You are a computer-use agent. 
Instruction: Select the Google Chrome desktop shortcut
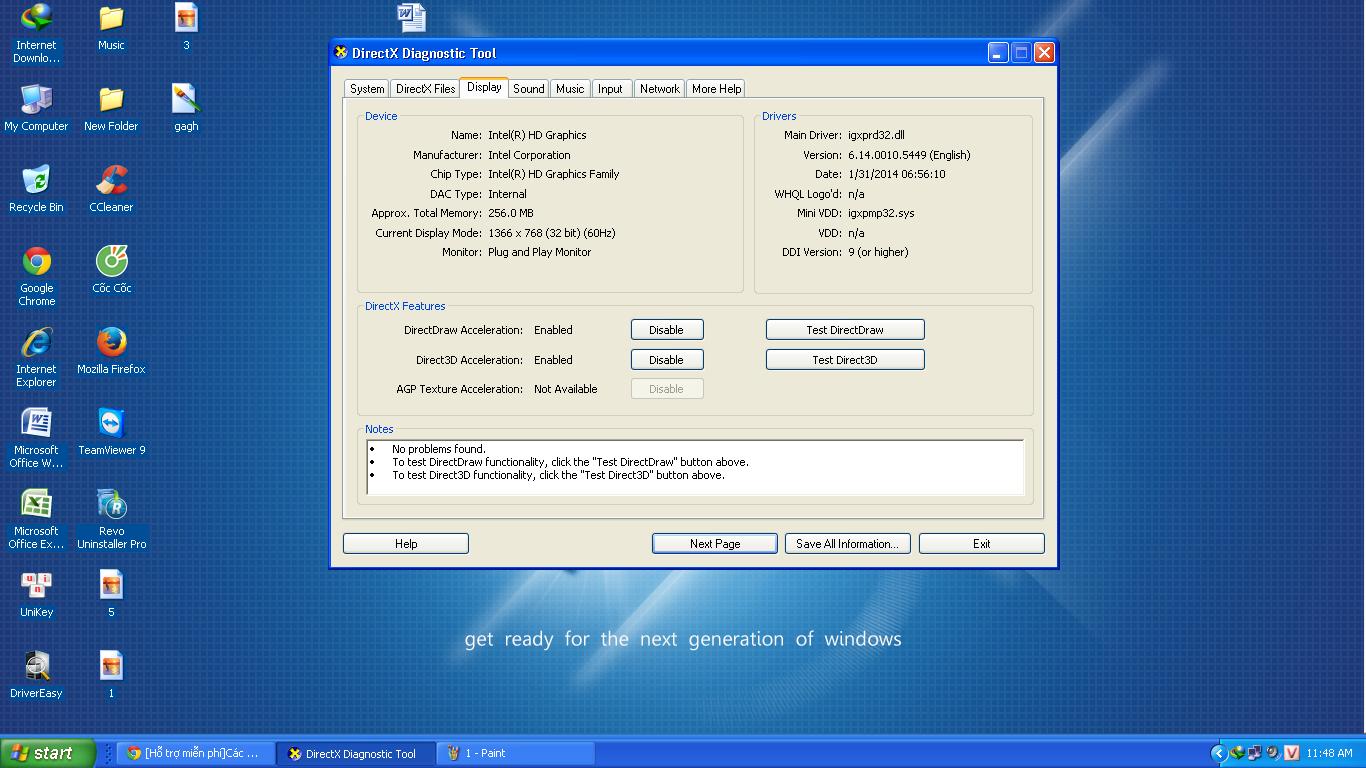[x=37, y=263]
